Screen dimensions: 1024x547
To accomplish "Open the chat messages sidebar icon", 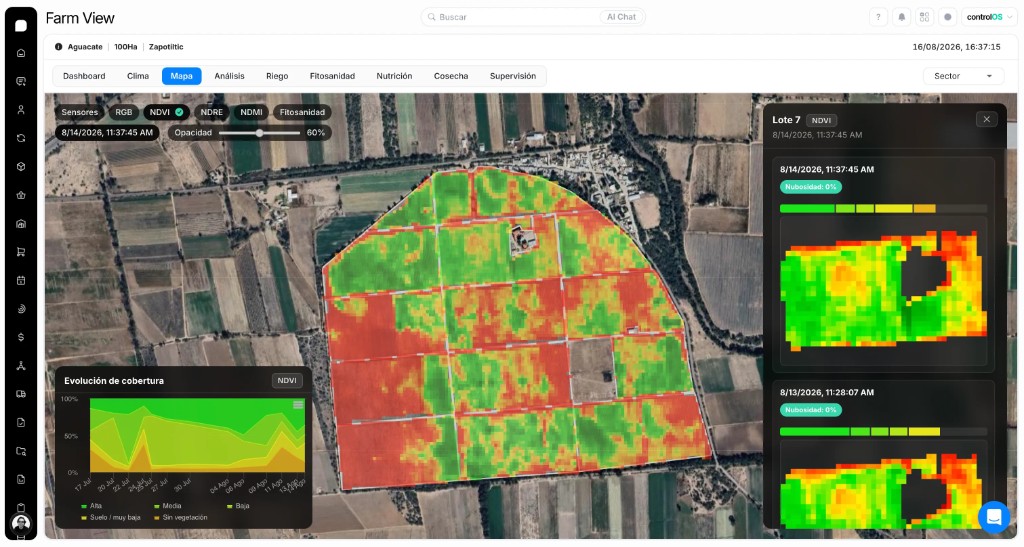I will coord(21,82).
